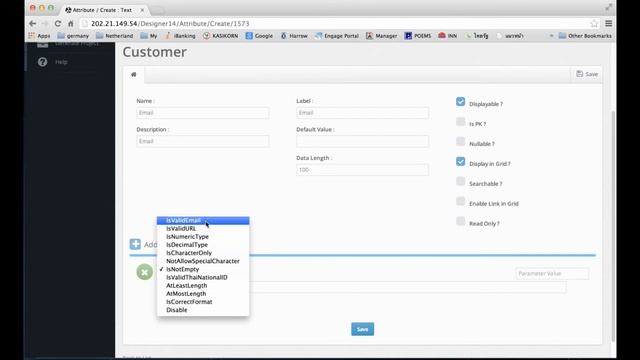The height and width of the screenshot is (360, 640).
Task: Check the Is PK ? checkbox
Action: tap(460, 122)
